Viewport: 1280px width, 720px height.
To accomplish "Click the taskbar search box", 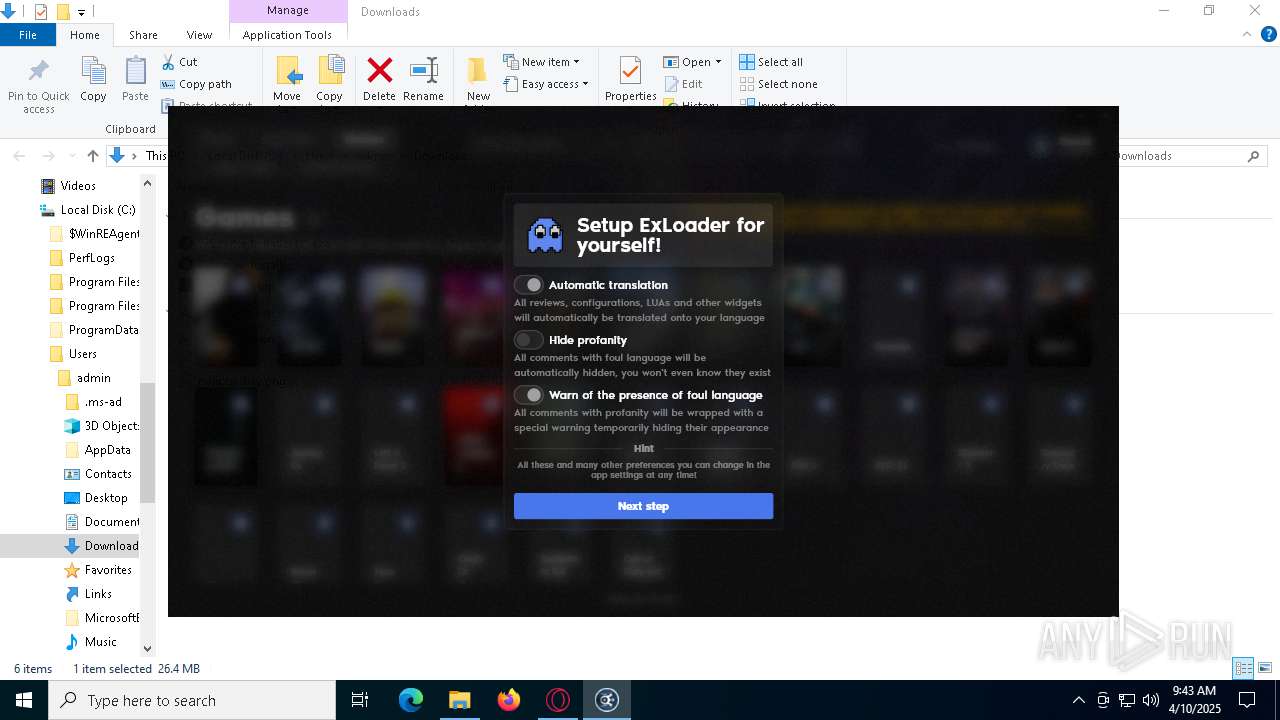I will coord(192,700).
